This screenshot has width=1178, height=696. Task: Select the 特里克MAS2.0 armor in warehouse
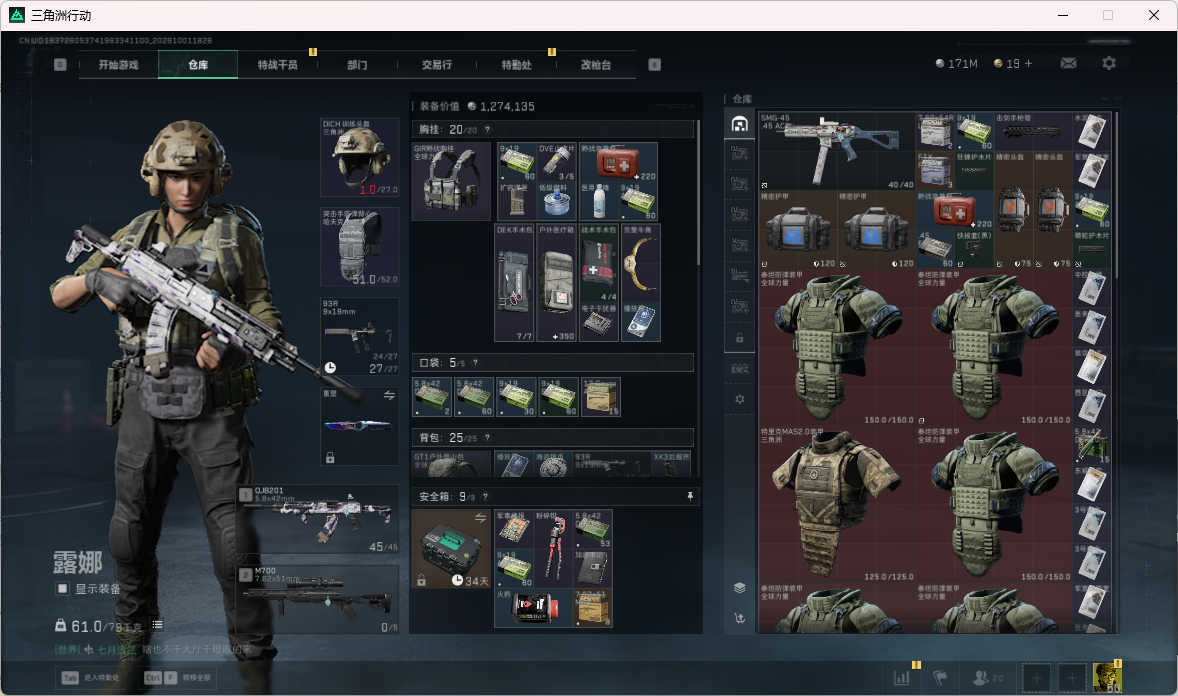point(837,504)
